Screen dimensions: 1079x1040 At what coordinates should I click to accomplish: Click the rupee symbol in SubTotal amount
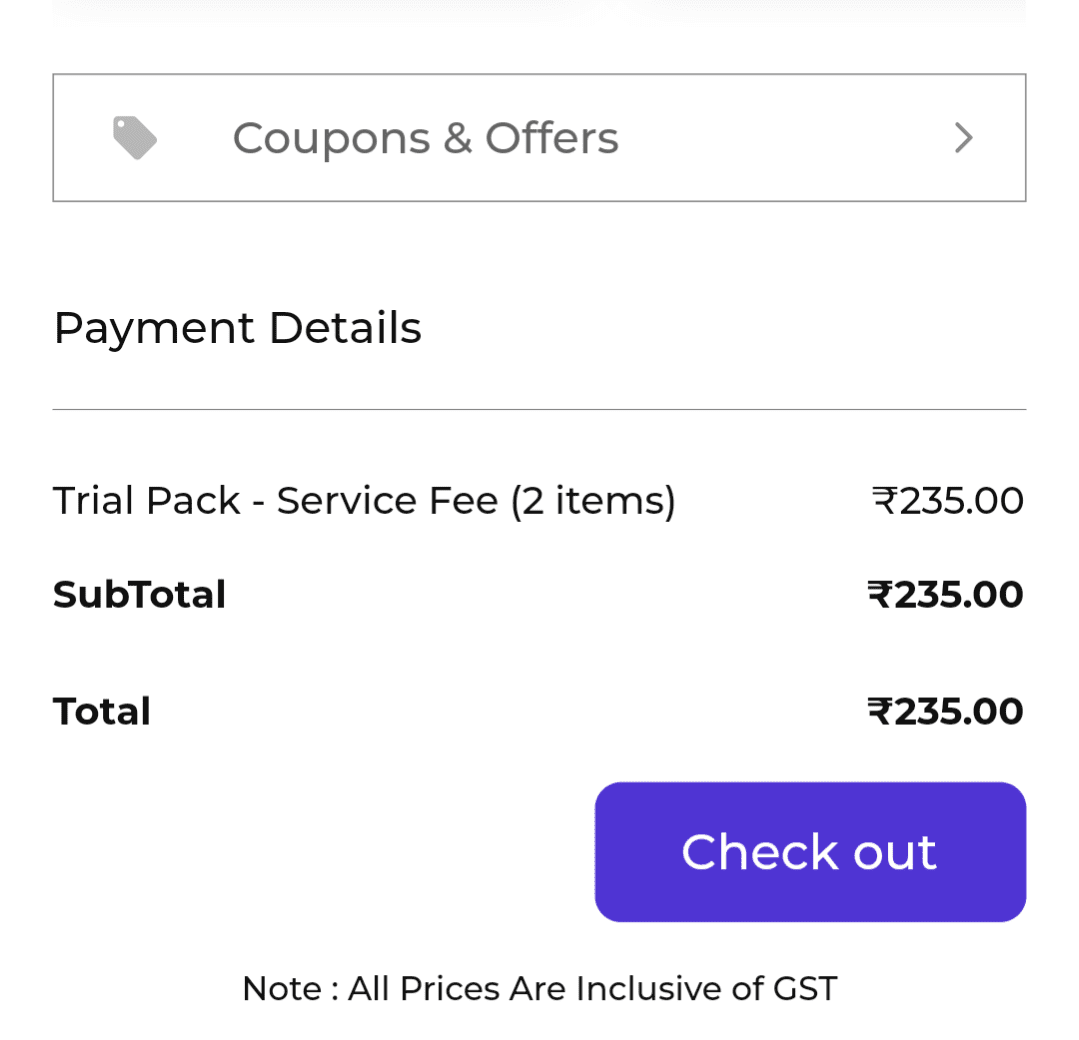(880, 595)
